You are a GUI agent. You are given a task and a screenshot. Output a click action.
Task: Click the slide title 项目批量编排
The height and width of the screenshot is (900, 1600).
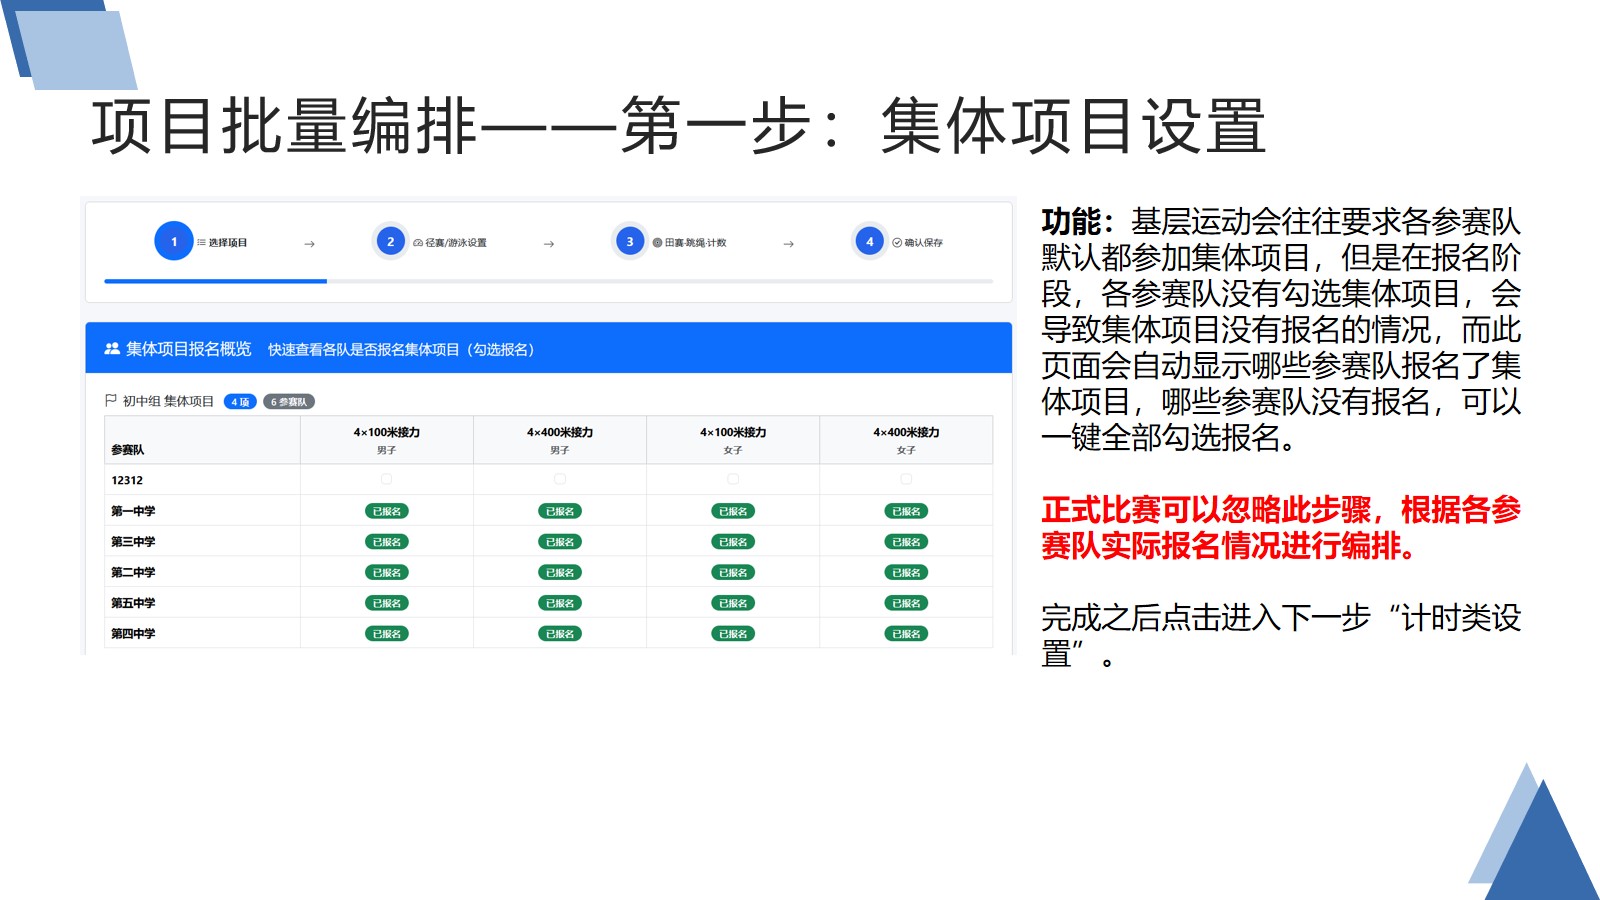tap(285, 127)
